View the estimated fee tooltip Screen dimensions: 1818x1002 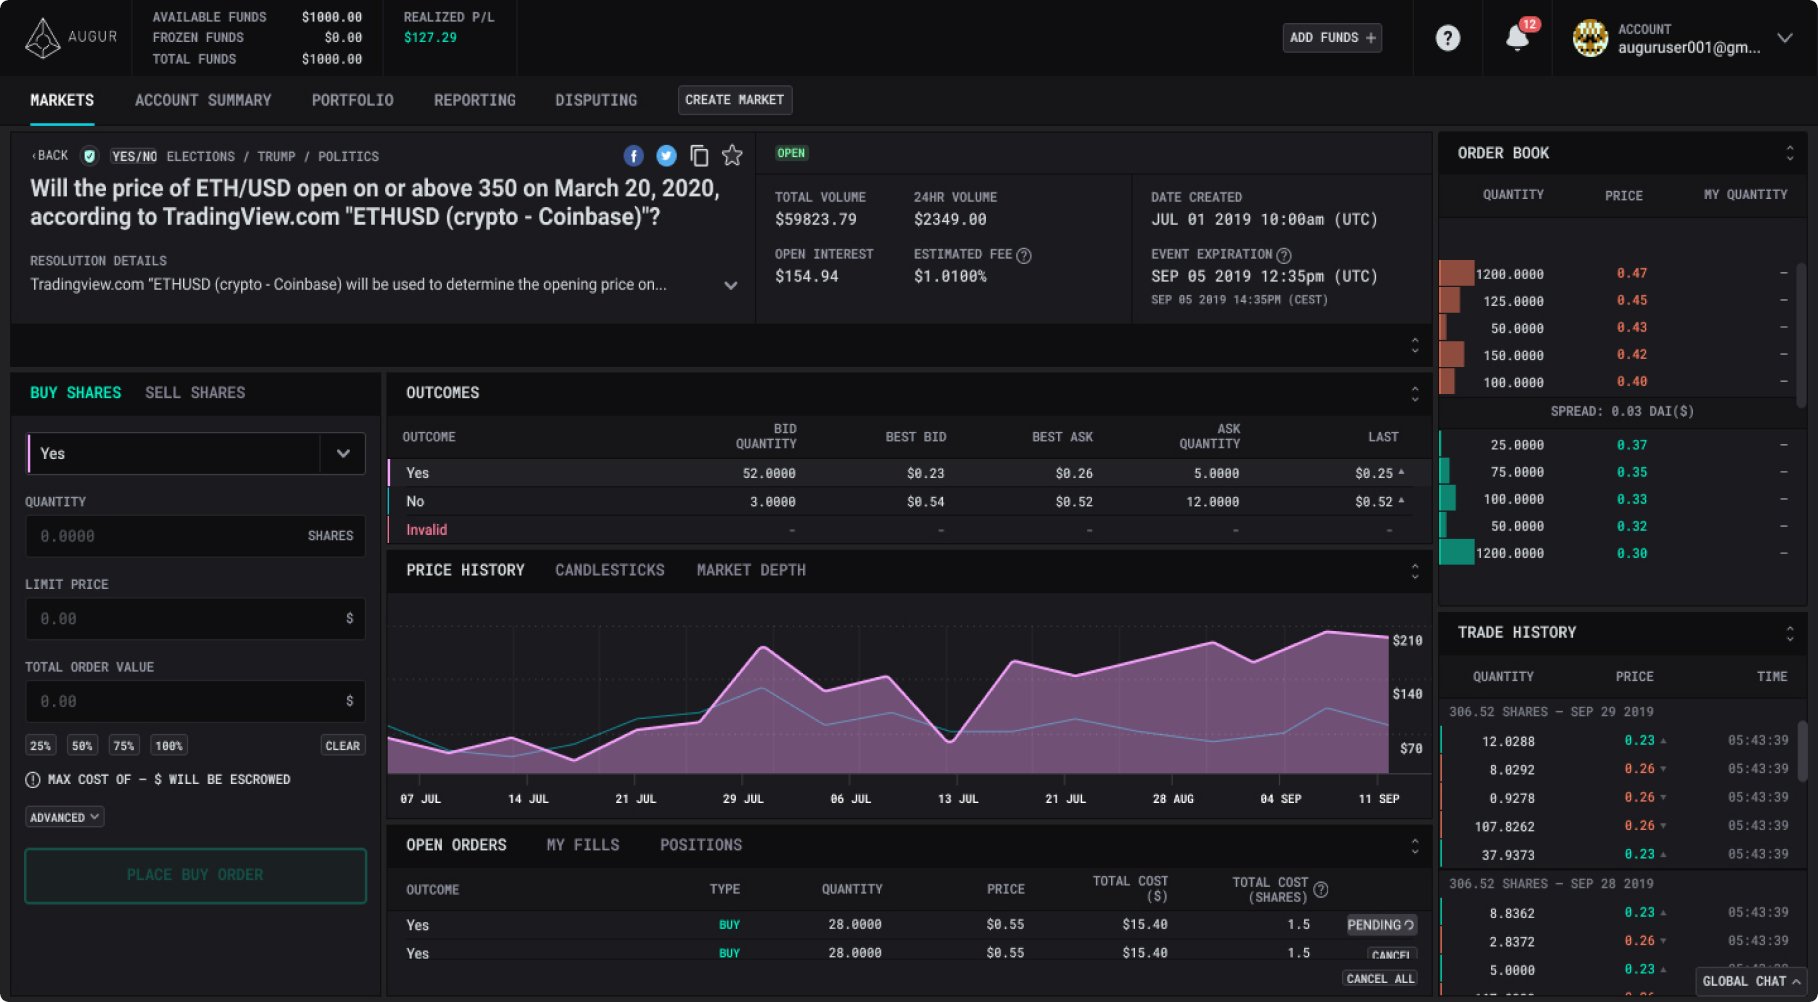pos(1022,254)
